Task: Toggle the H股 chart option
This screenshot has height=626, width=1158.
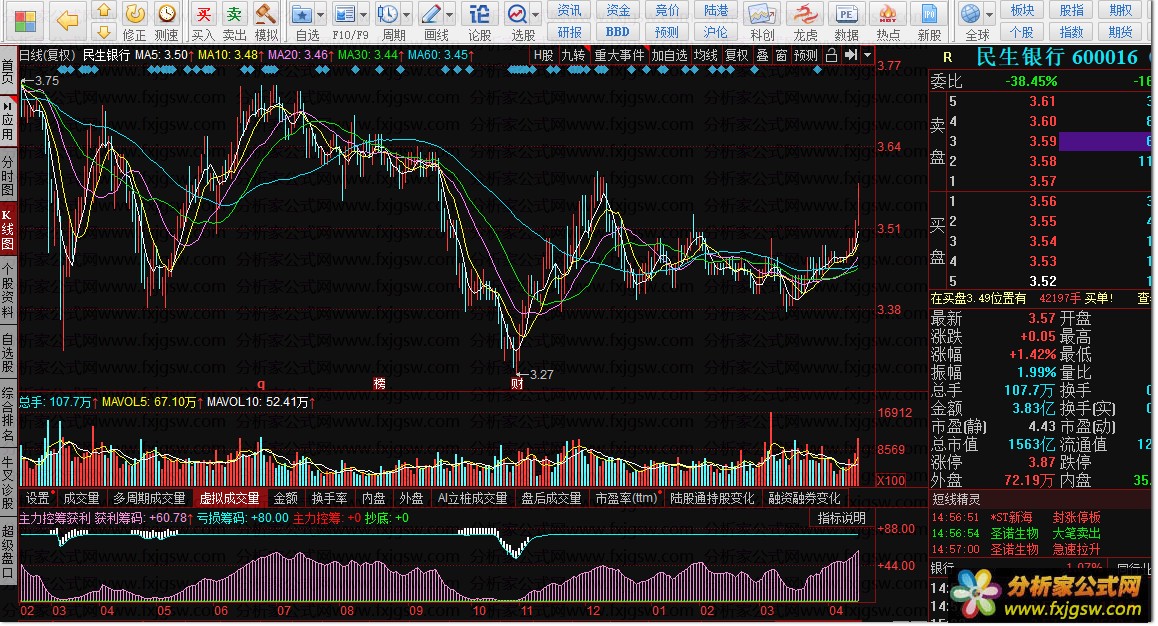Action: pyautogui.click(x=544, y=55)
